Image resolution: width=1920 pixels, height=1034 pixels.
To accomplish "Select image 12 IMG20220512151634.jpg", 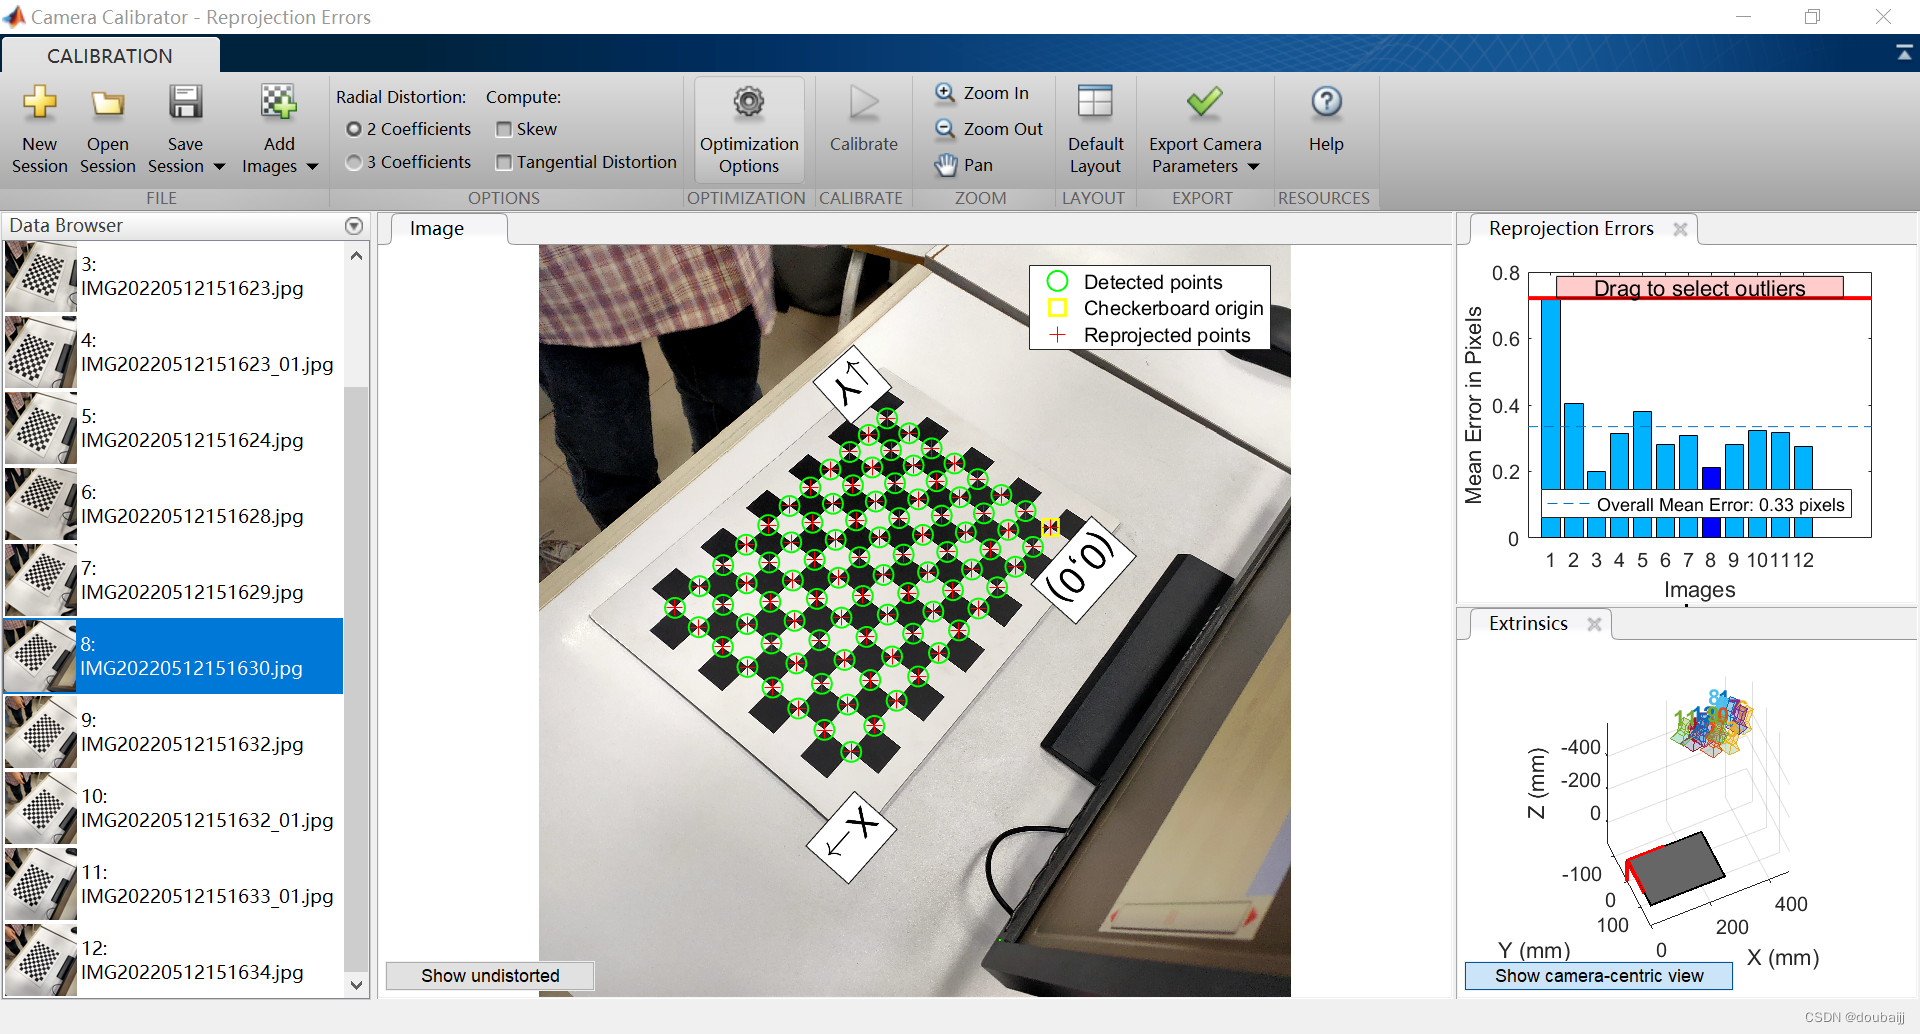I will click(174, 960).
